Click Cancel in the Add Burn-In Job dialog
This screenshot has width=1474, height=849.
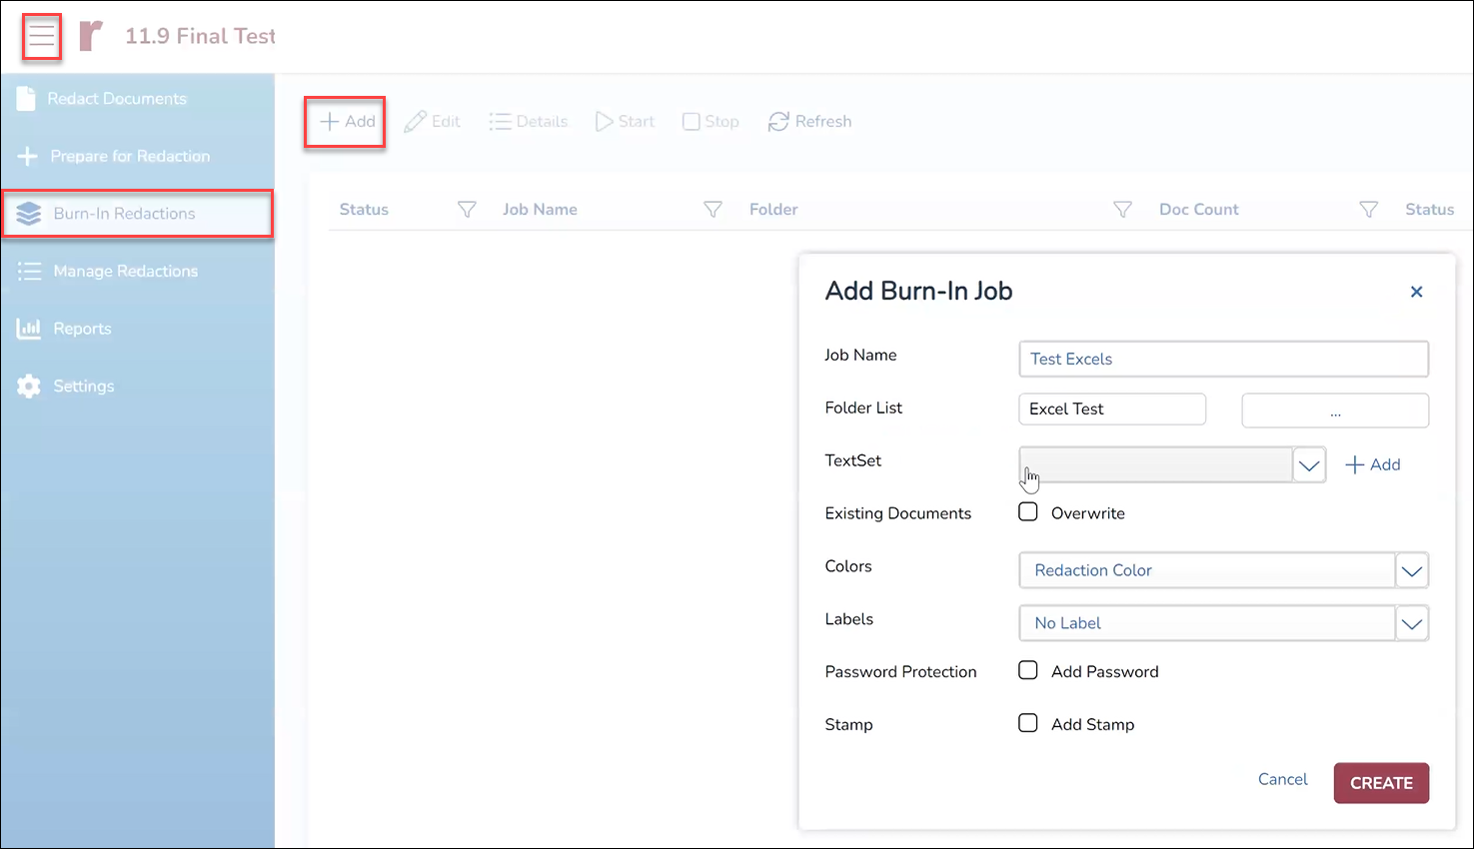pos(1282,780)
